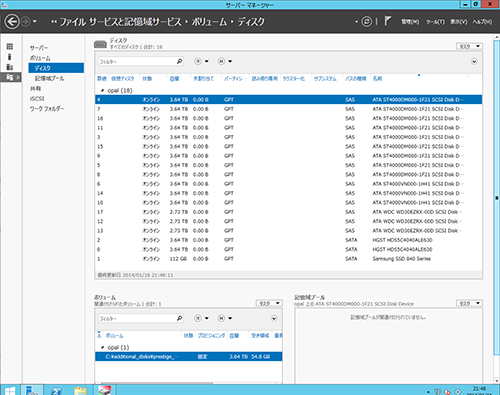Select disk 2 HGST SATA row
Screen dimensions: 500x395
pyautogui.click(x=289, y=240)
